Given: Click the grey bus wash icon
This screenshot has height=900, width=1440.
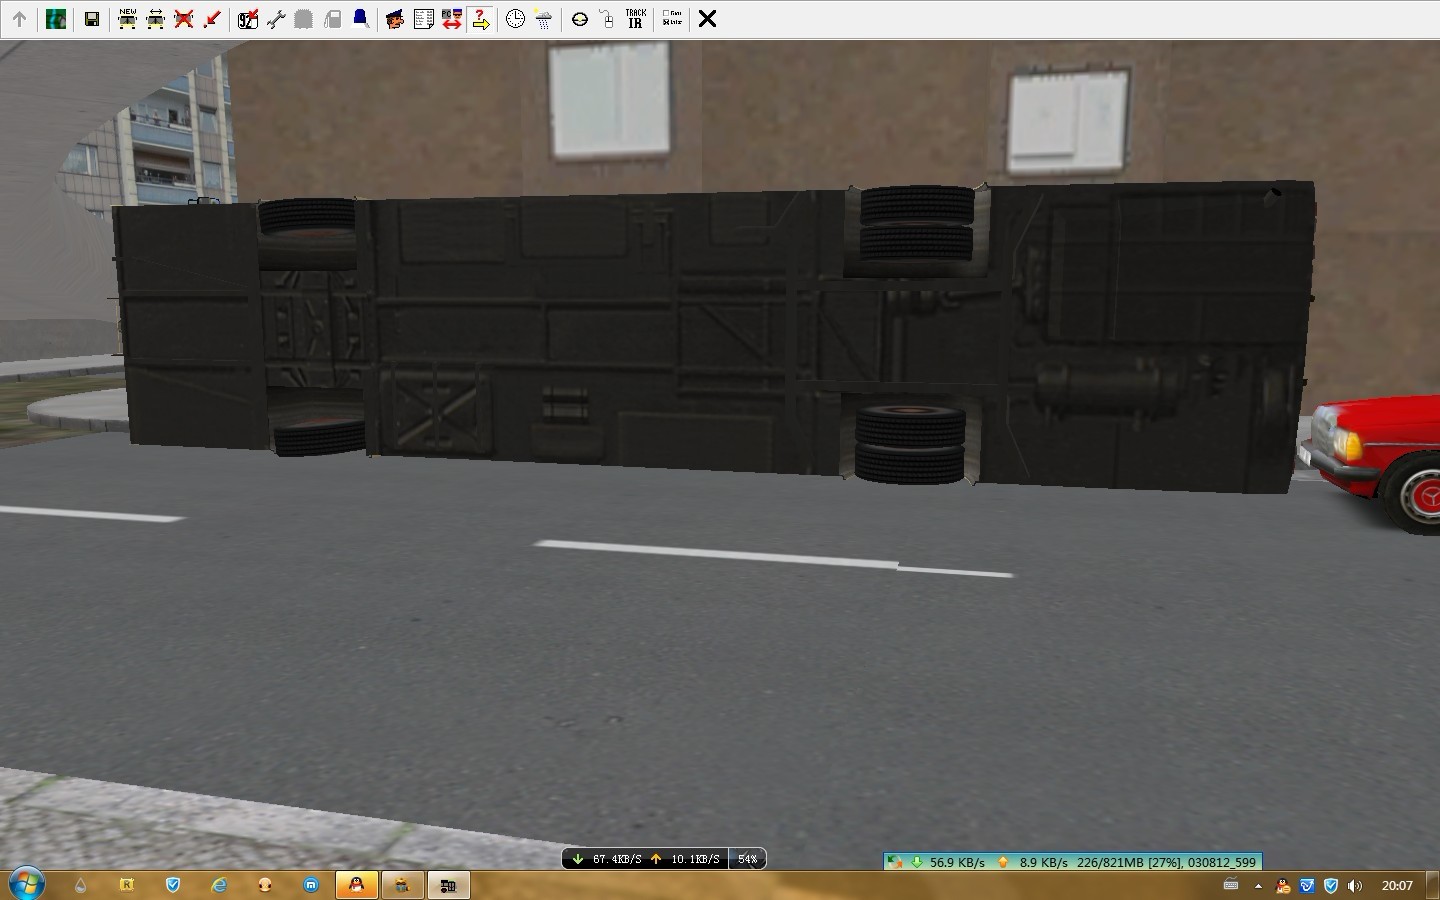Looking at the screenshot, I should [304, 19].
